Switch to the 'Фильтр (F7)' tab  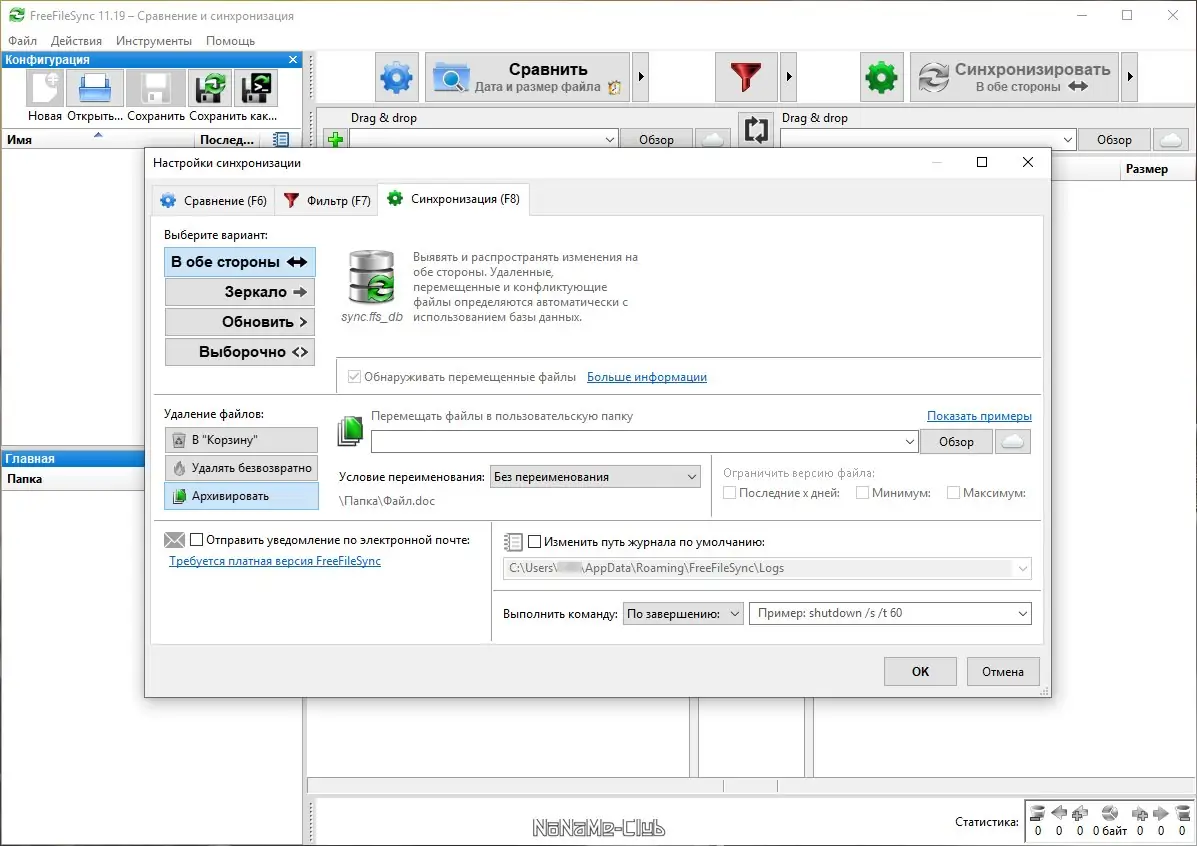(327, 201)
